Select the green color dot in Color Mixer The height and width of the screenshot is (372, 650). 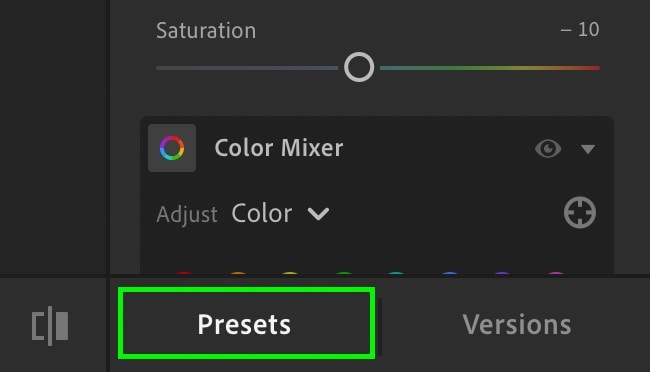[x=344, y=273]
